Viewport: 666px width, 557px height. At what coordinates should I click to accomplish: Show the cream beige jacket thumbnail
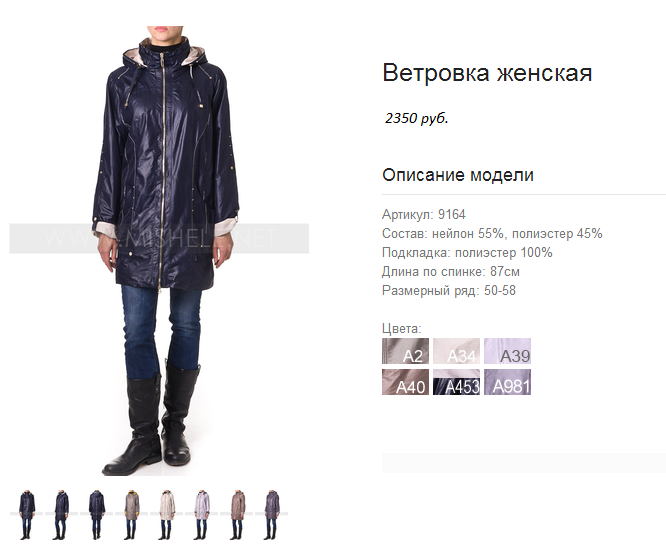click(166, 515)
